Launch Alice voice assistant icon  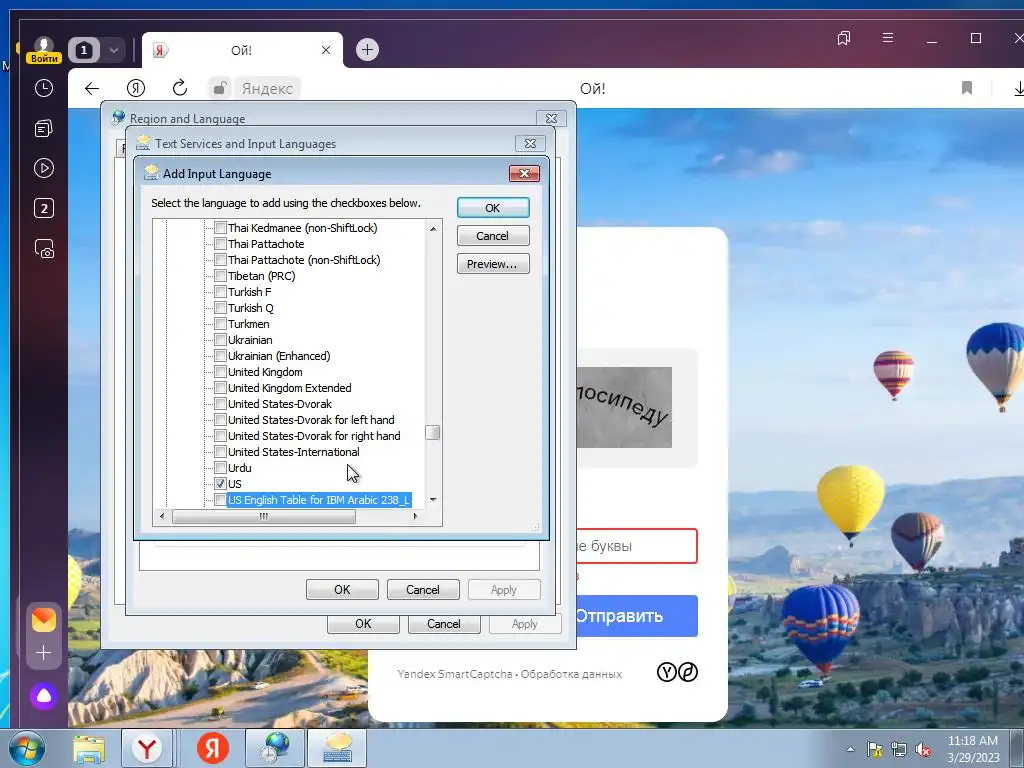44,696
